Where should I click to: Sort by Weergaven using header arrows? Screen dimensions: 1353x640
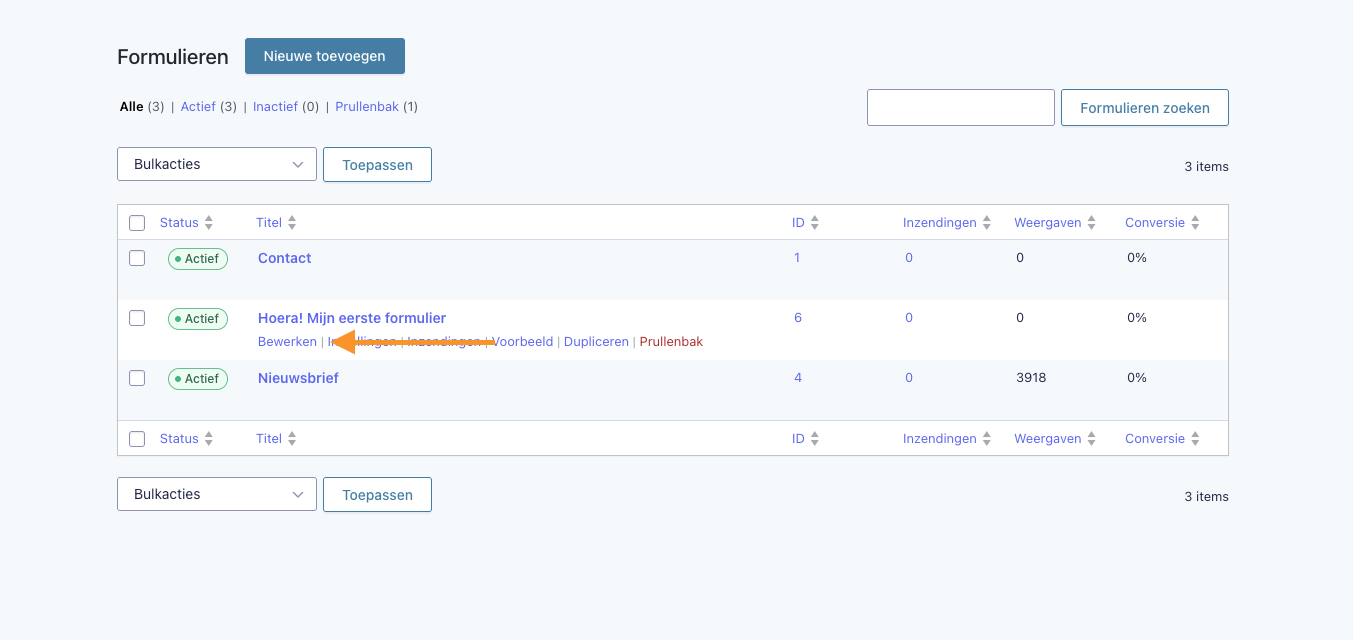coord(1091,223)
